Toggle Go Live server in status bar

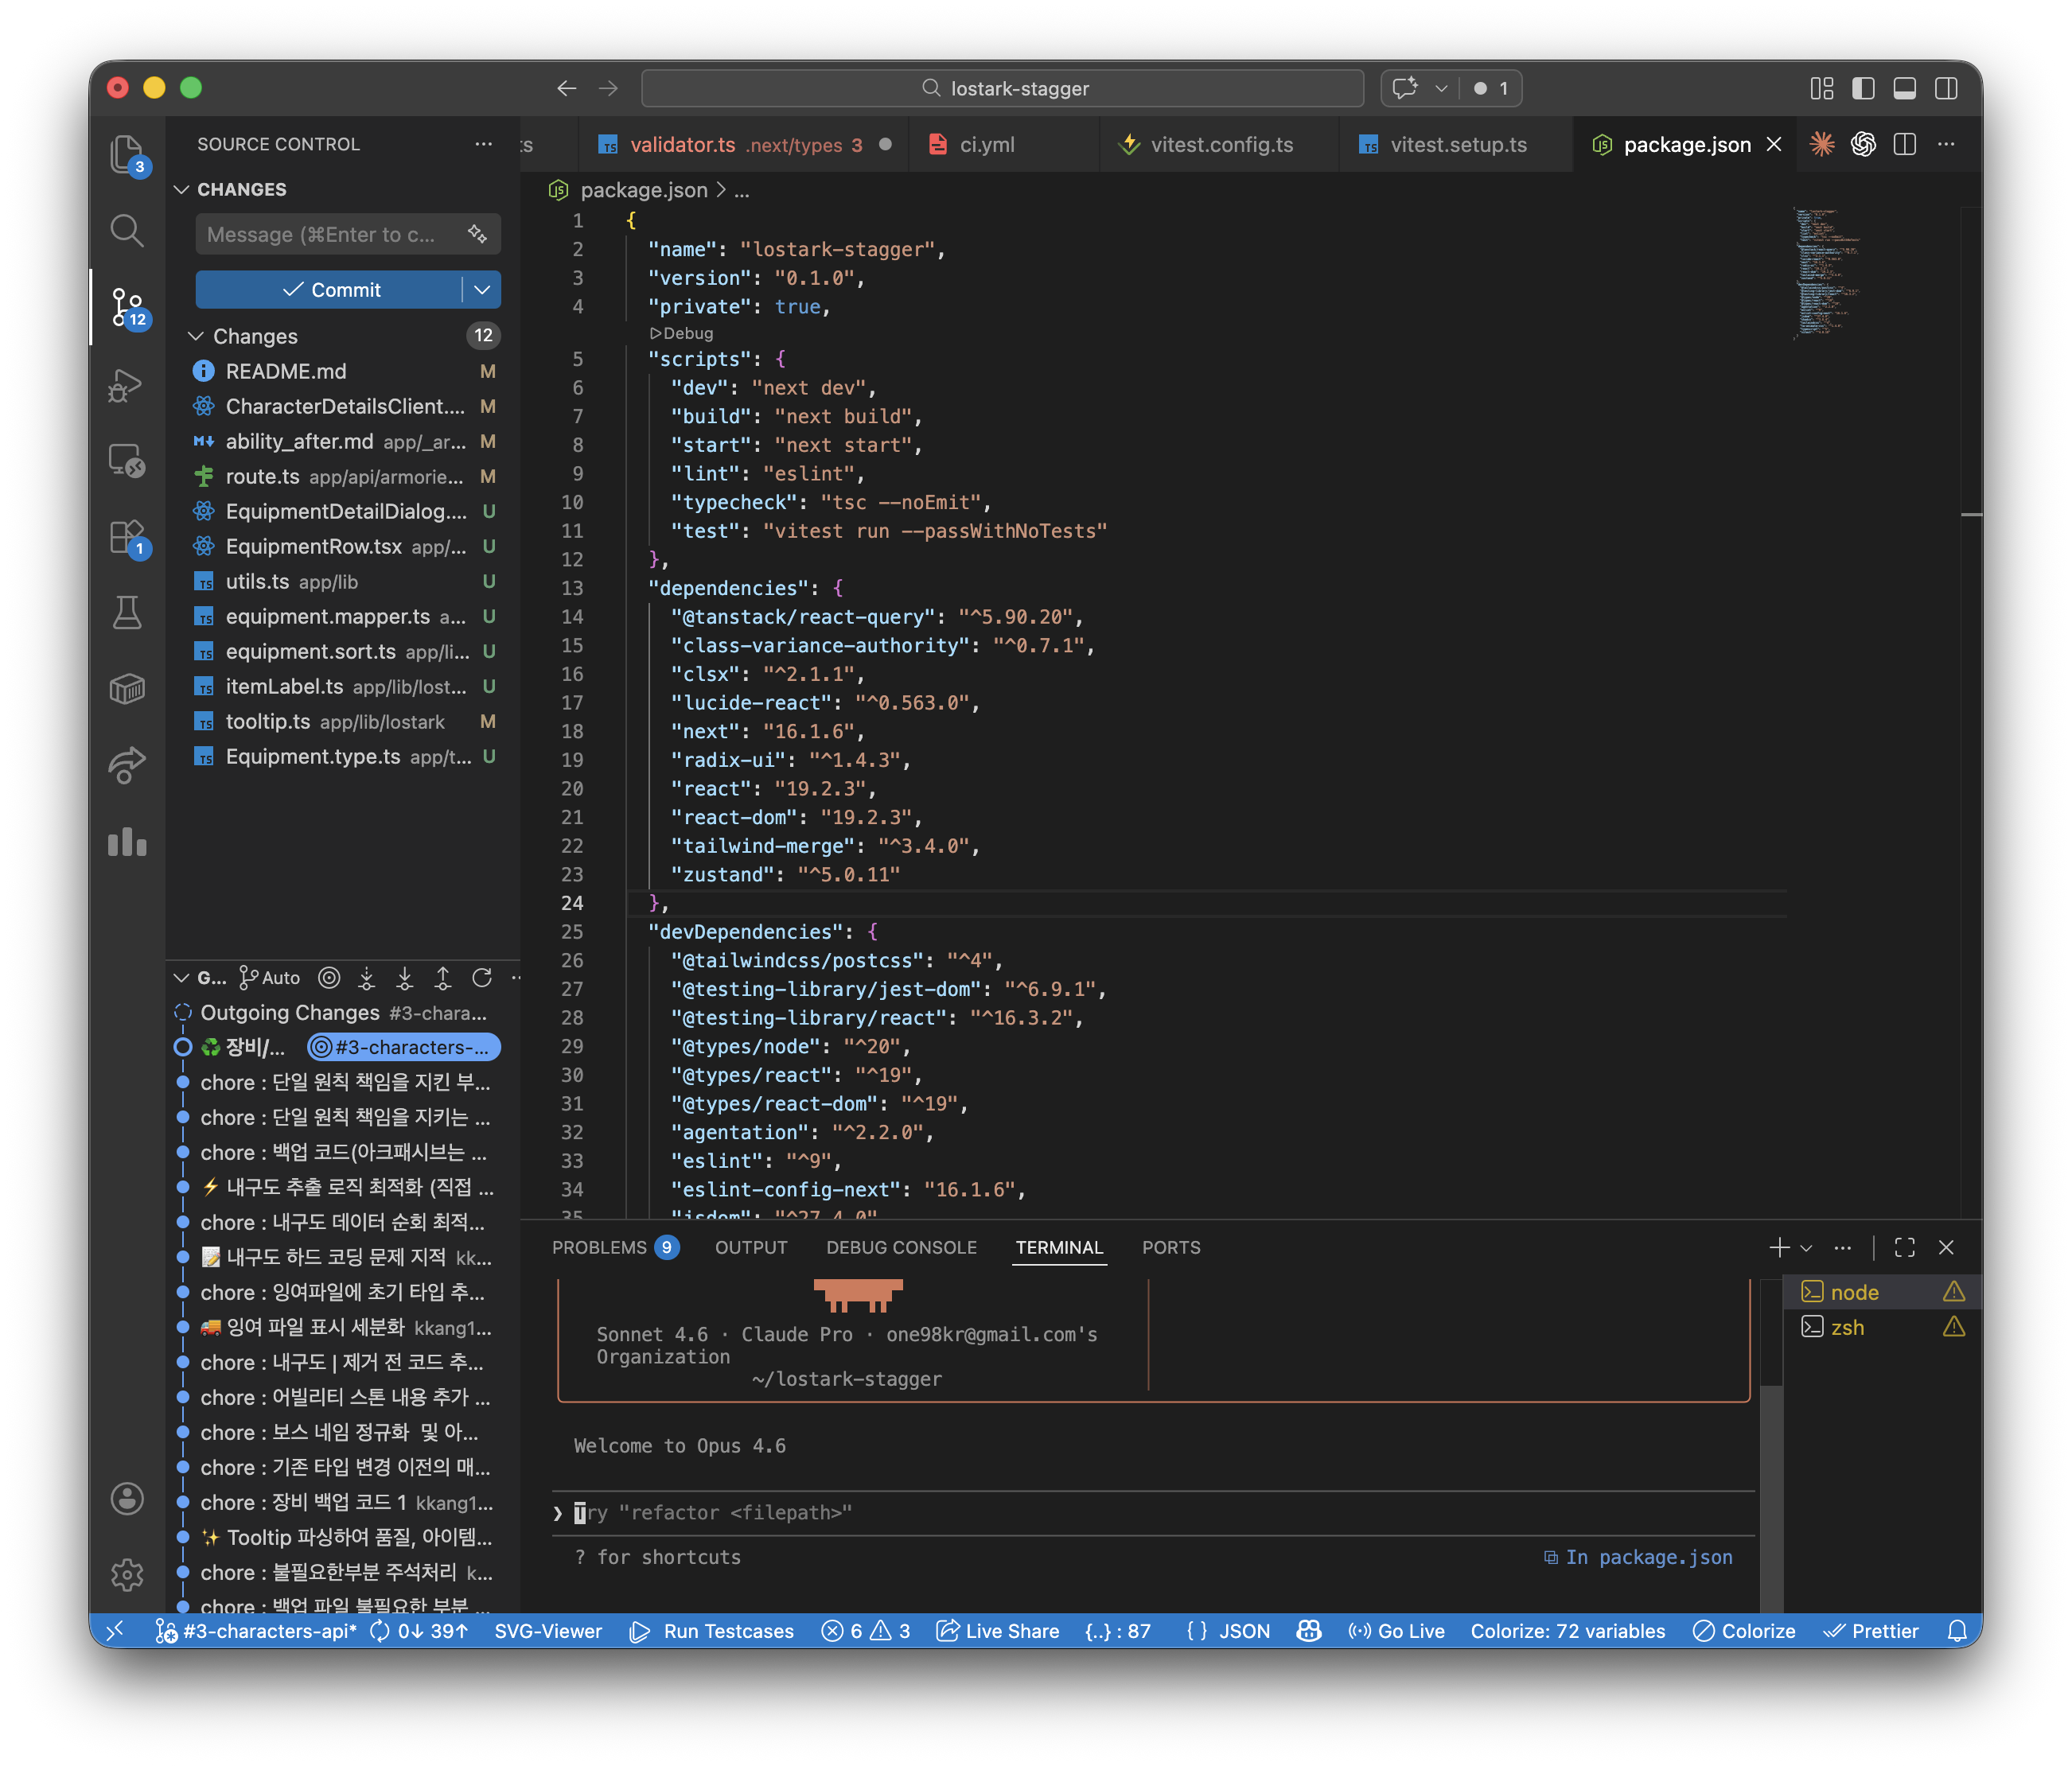coord(1396,1631)
